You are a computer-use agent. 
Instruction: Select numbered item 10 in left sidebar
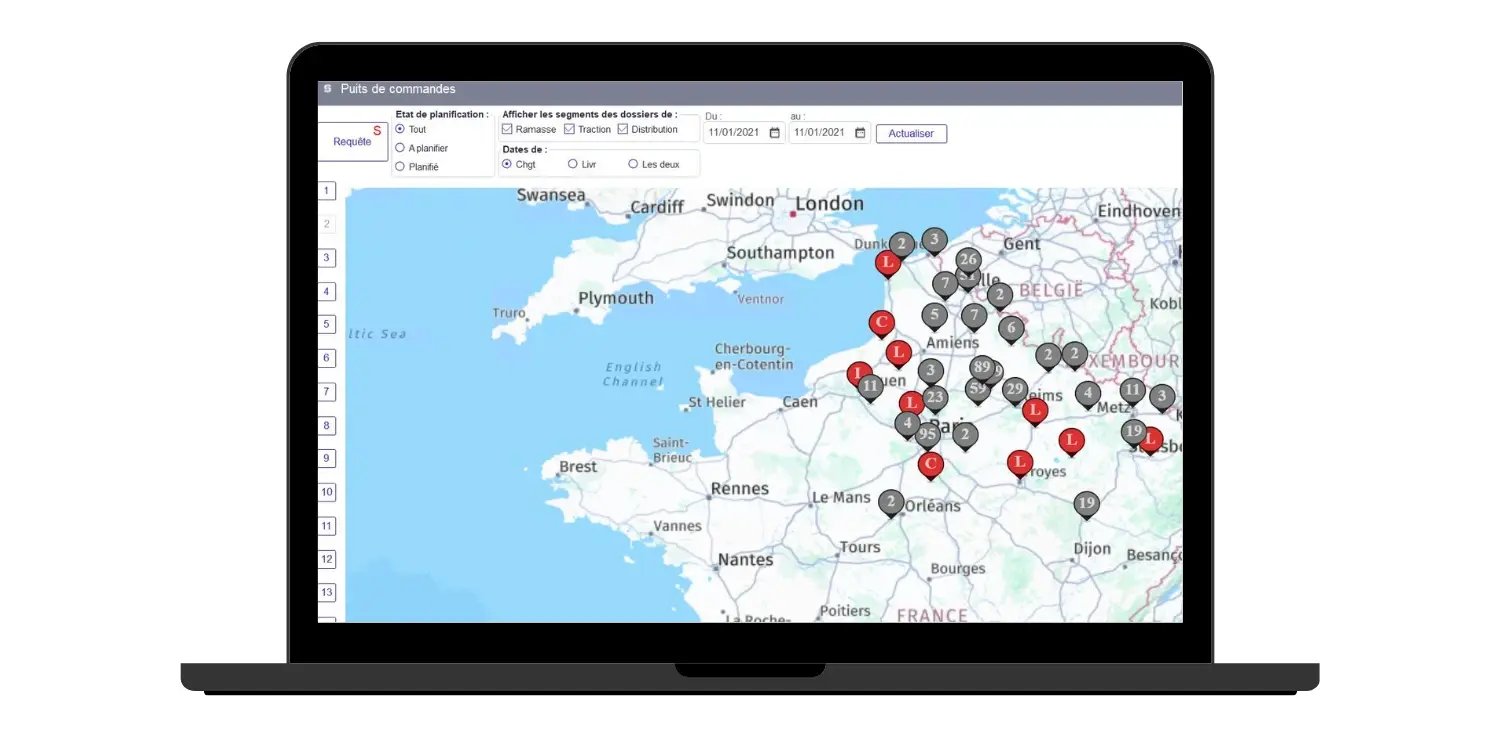[327, 493]
